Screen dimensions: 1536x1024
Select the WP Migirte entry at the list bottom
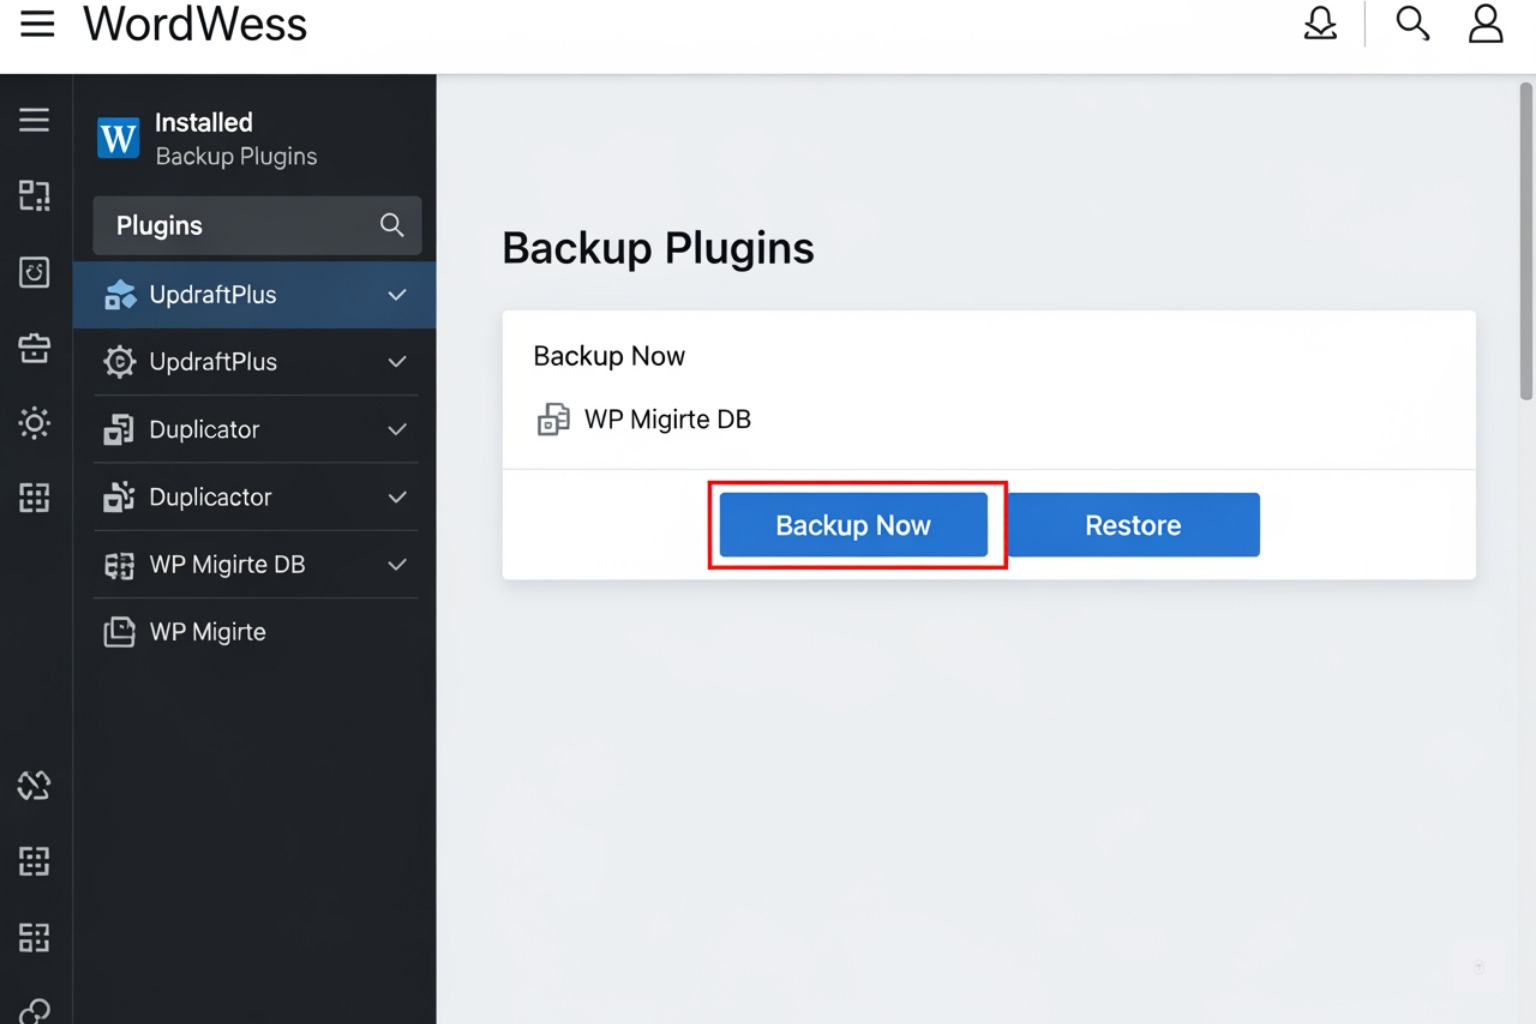click(255, 632)
